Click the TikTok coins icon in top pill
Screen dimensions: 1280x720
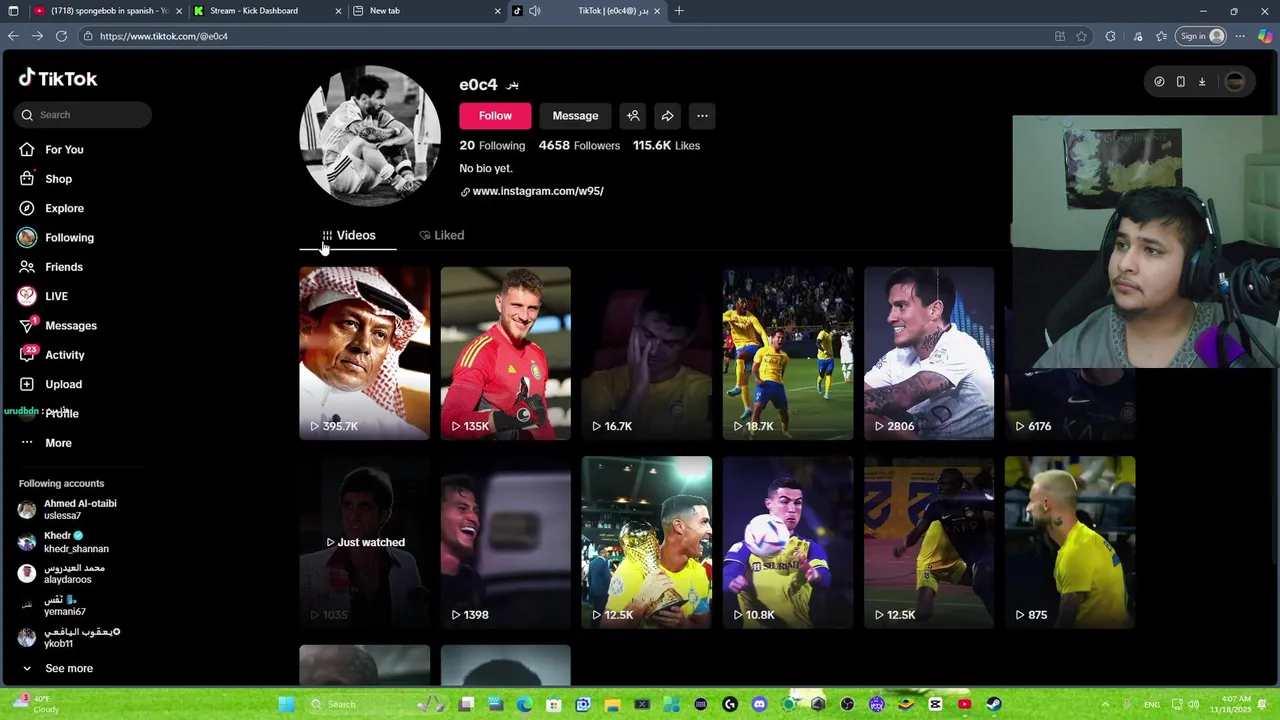1159,82
